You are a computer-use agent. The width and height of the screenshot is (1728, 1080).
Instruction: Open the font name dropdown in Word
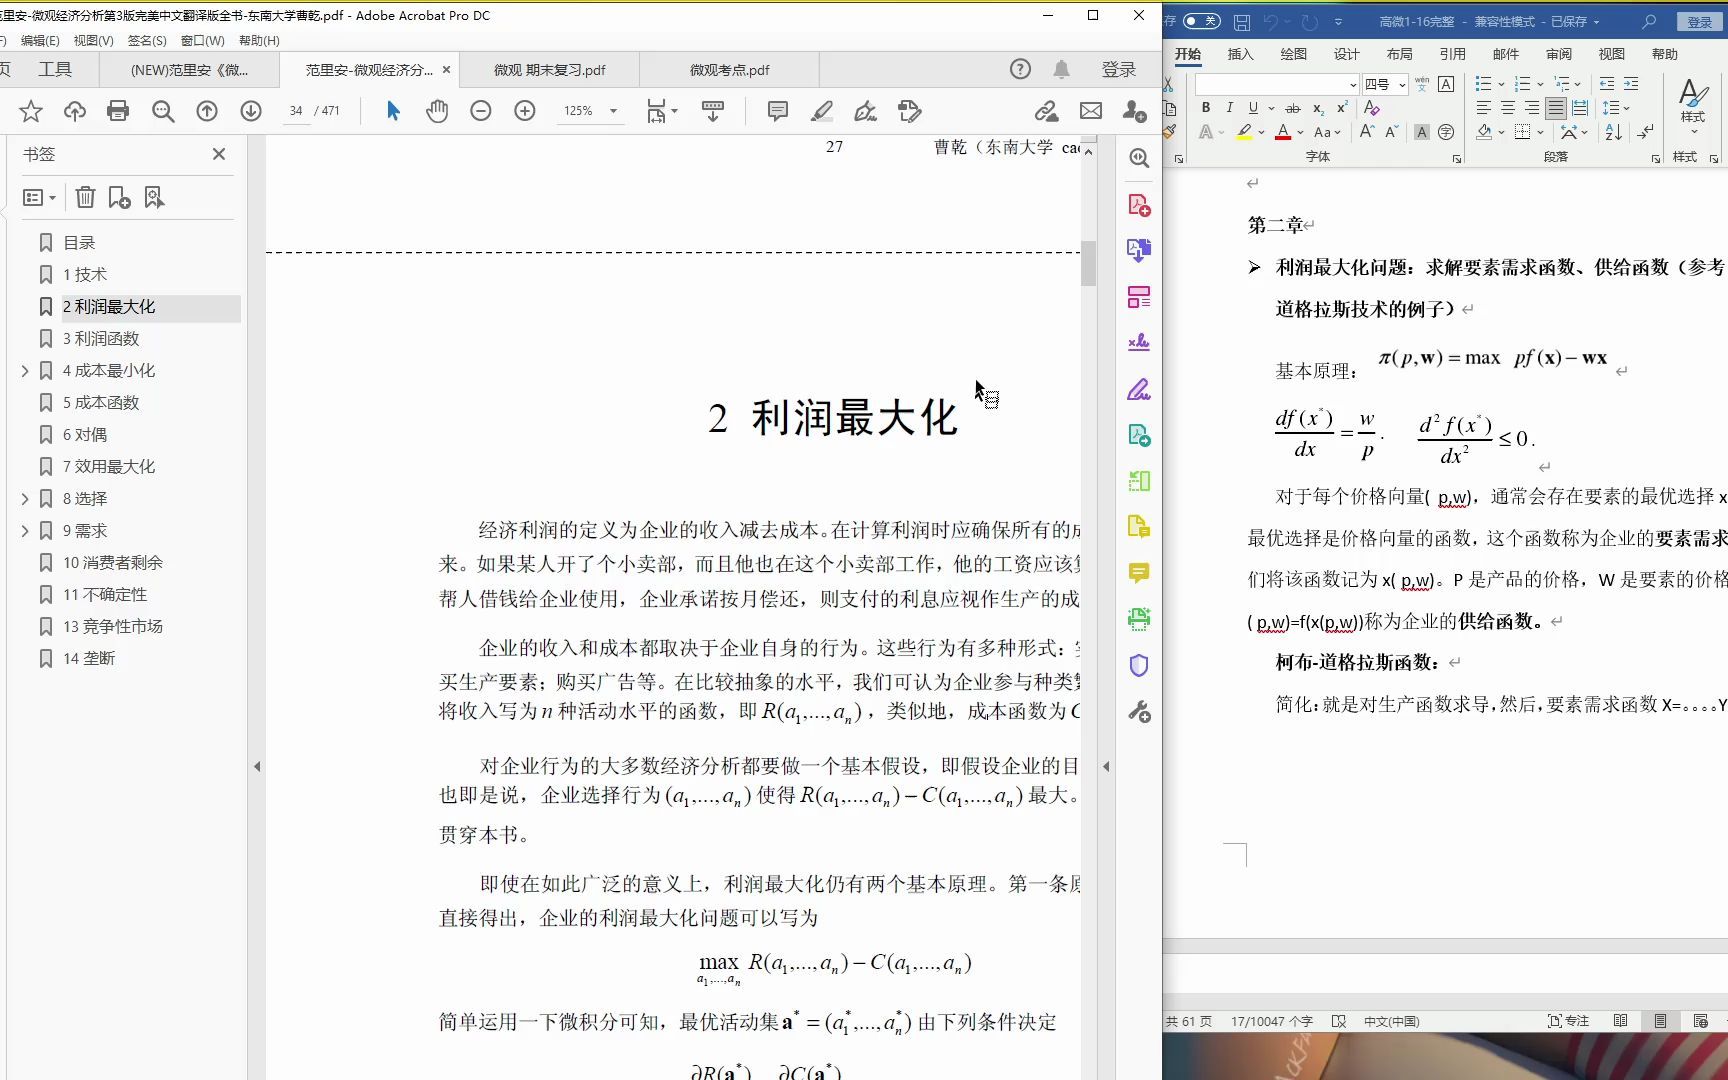pyautogui.click(x=1353, y=84)
